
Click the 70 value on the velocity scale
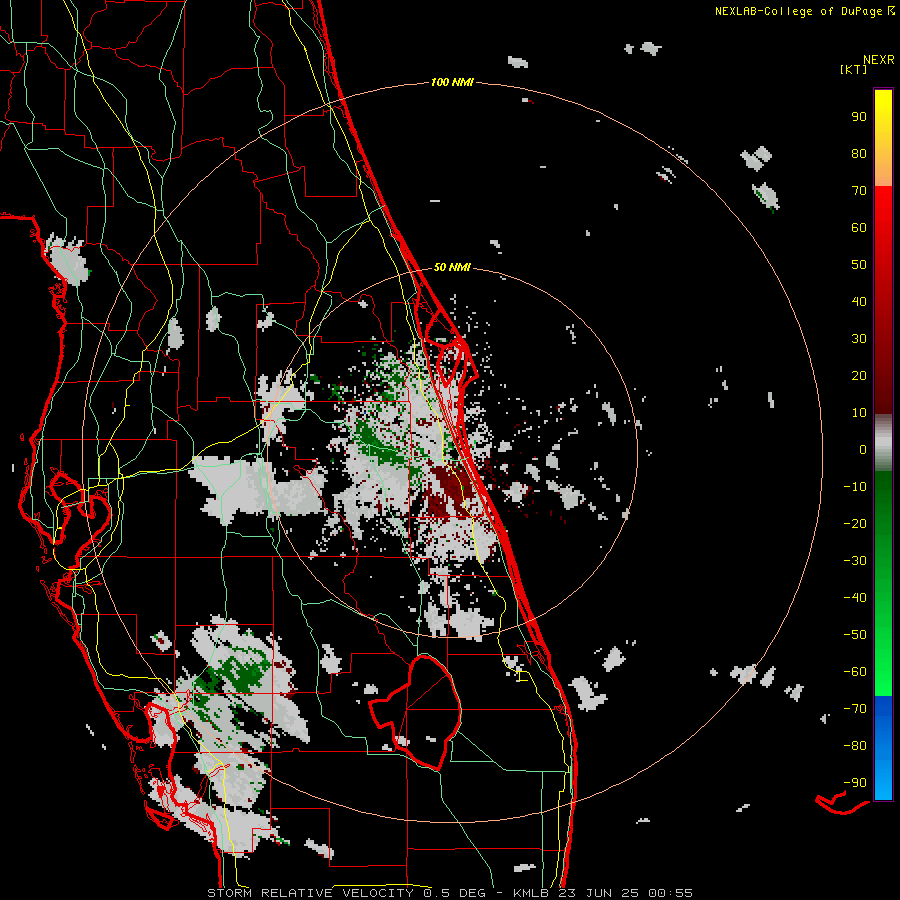point(859,191)
